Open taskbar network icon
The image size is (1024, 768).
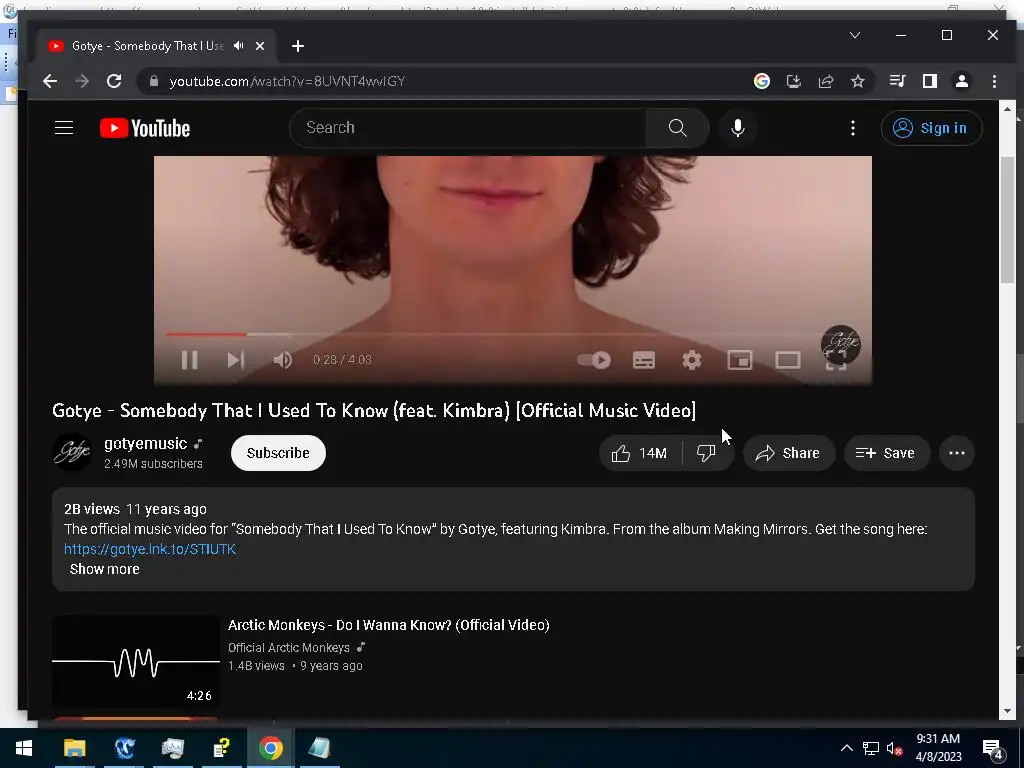(x=871, y=748)
